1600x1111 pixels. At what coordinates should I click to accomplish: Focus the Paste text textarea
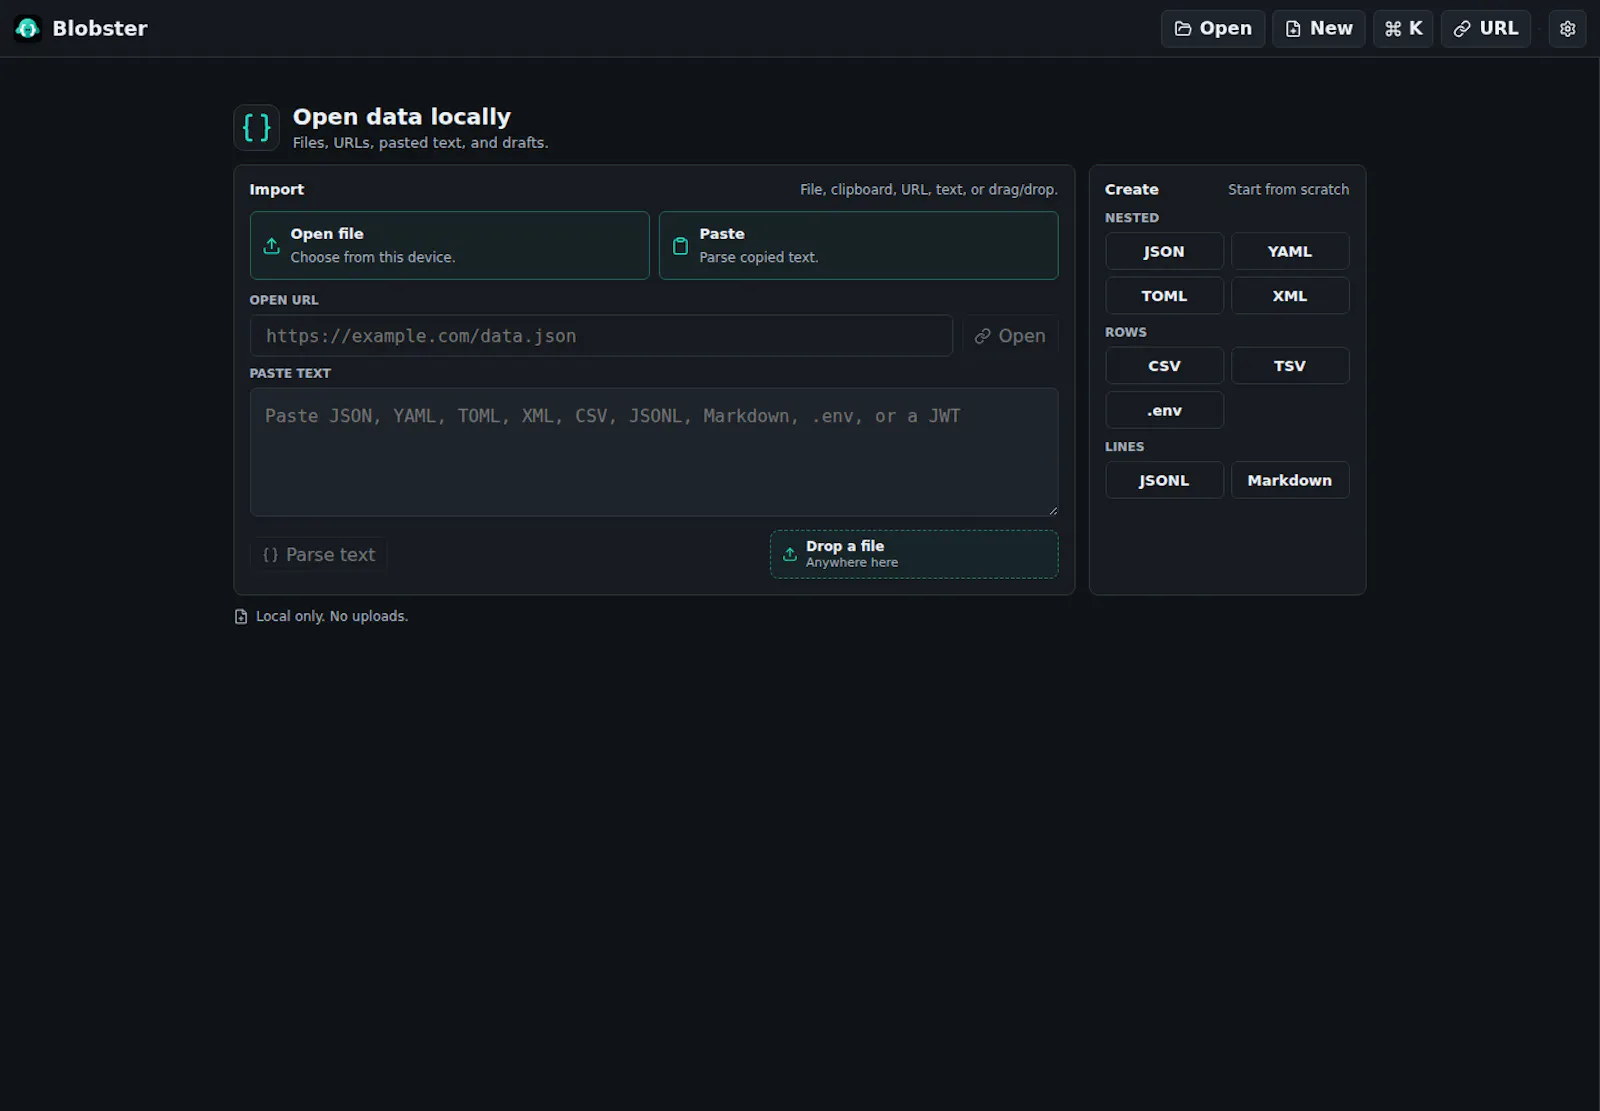(654, 452)
